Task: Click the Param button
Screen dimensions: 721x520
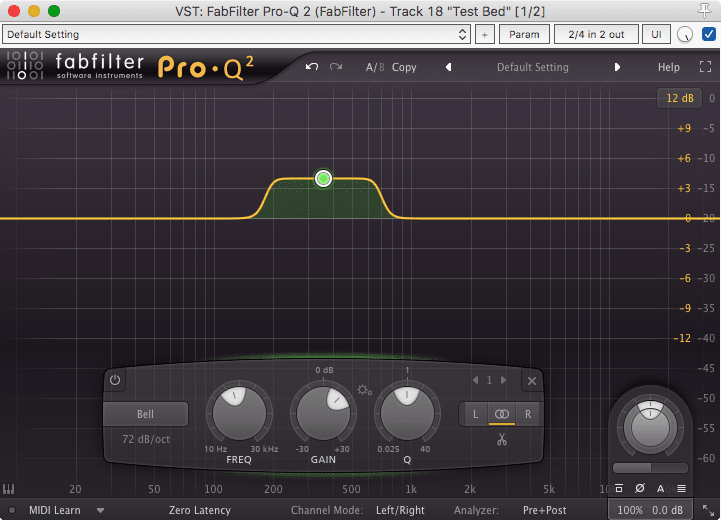Action: pos(525,35)
